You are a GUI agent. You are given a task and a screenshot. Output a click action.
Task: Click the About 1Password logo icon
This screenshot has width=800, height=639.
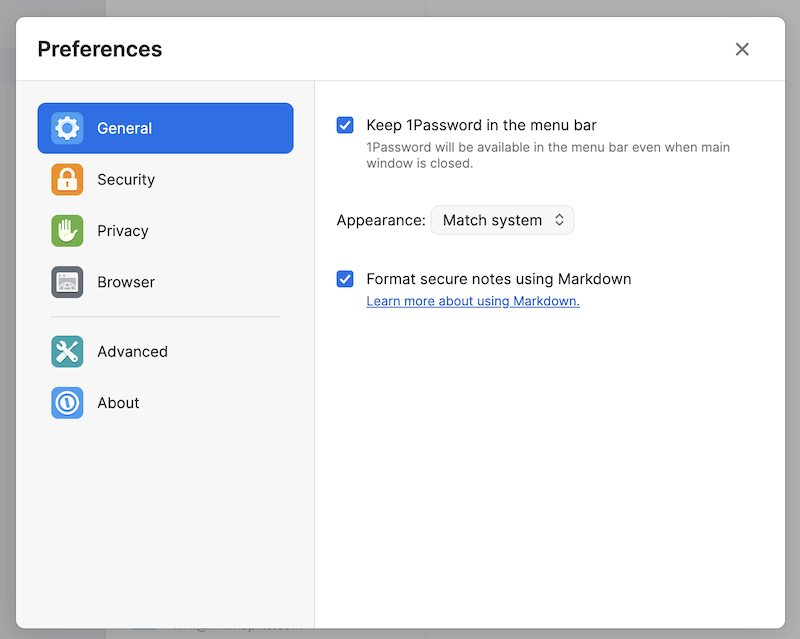coord(67,403)
